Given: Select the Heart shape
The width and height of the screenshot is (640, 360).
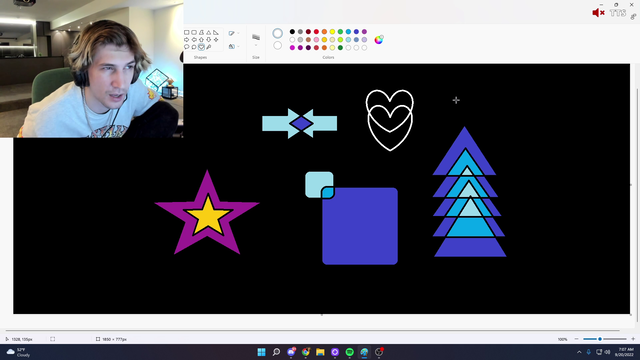Looking at the screenshot, I should pos(201,47).
